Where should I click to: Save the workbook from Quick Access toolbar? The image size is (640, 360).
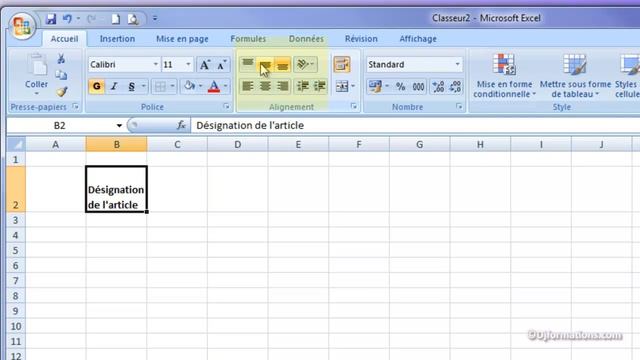click(x=51, y=19)
